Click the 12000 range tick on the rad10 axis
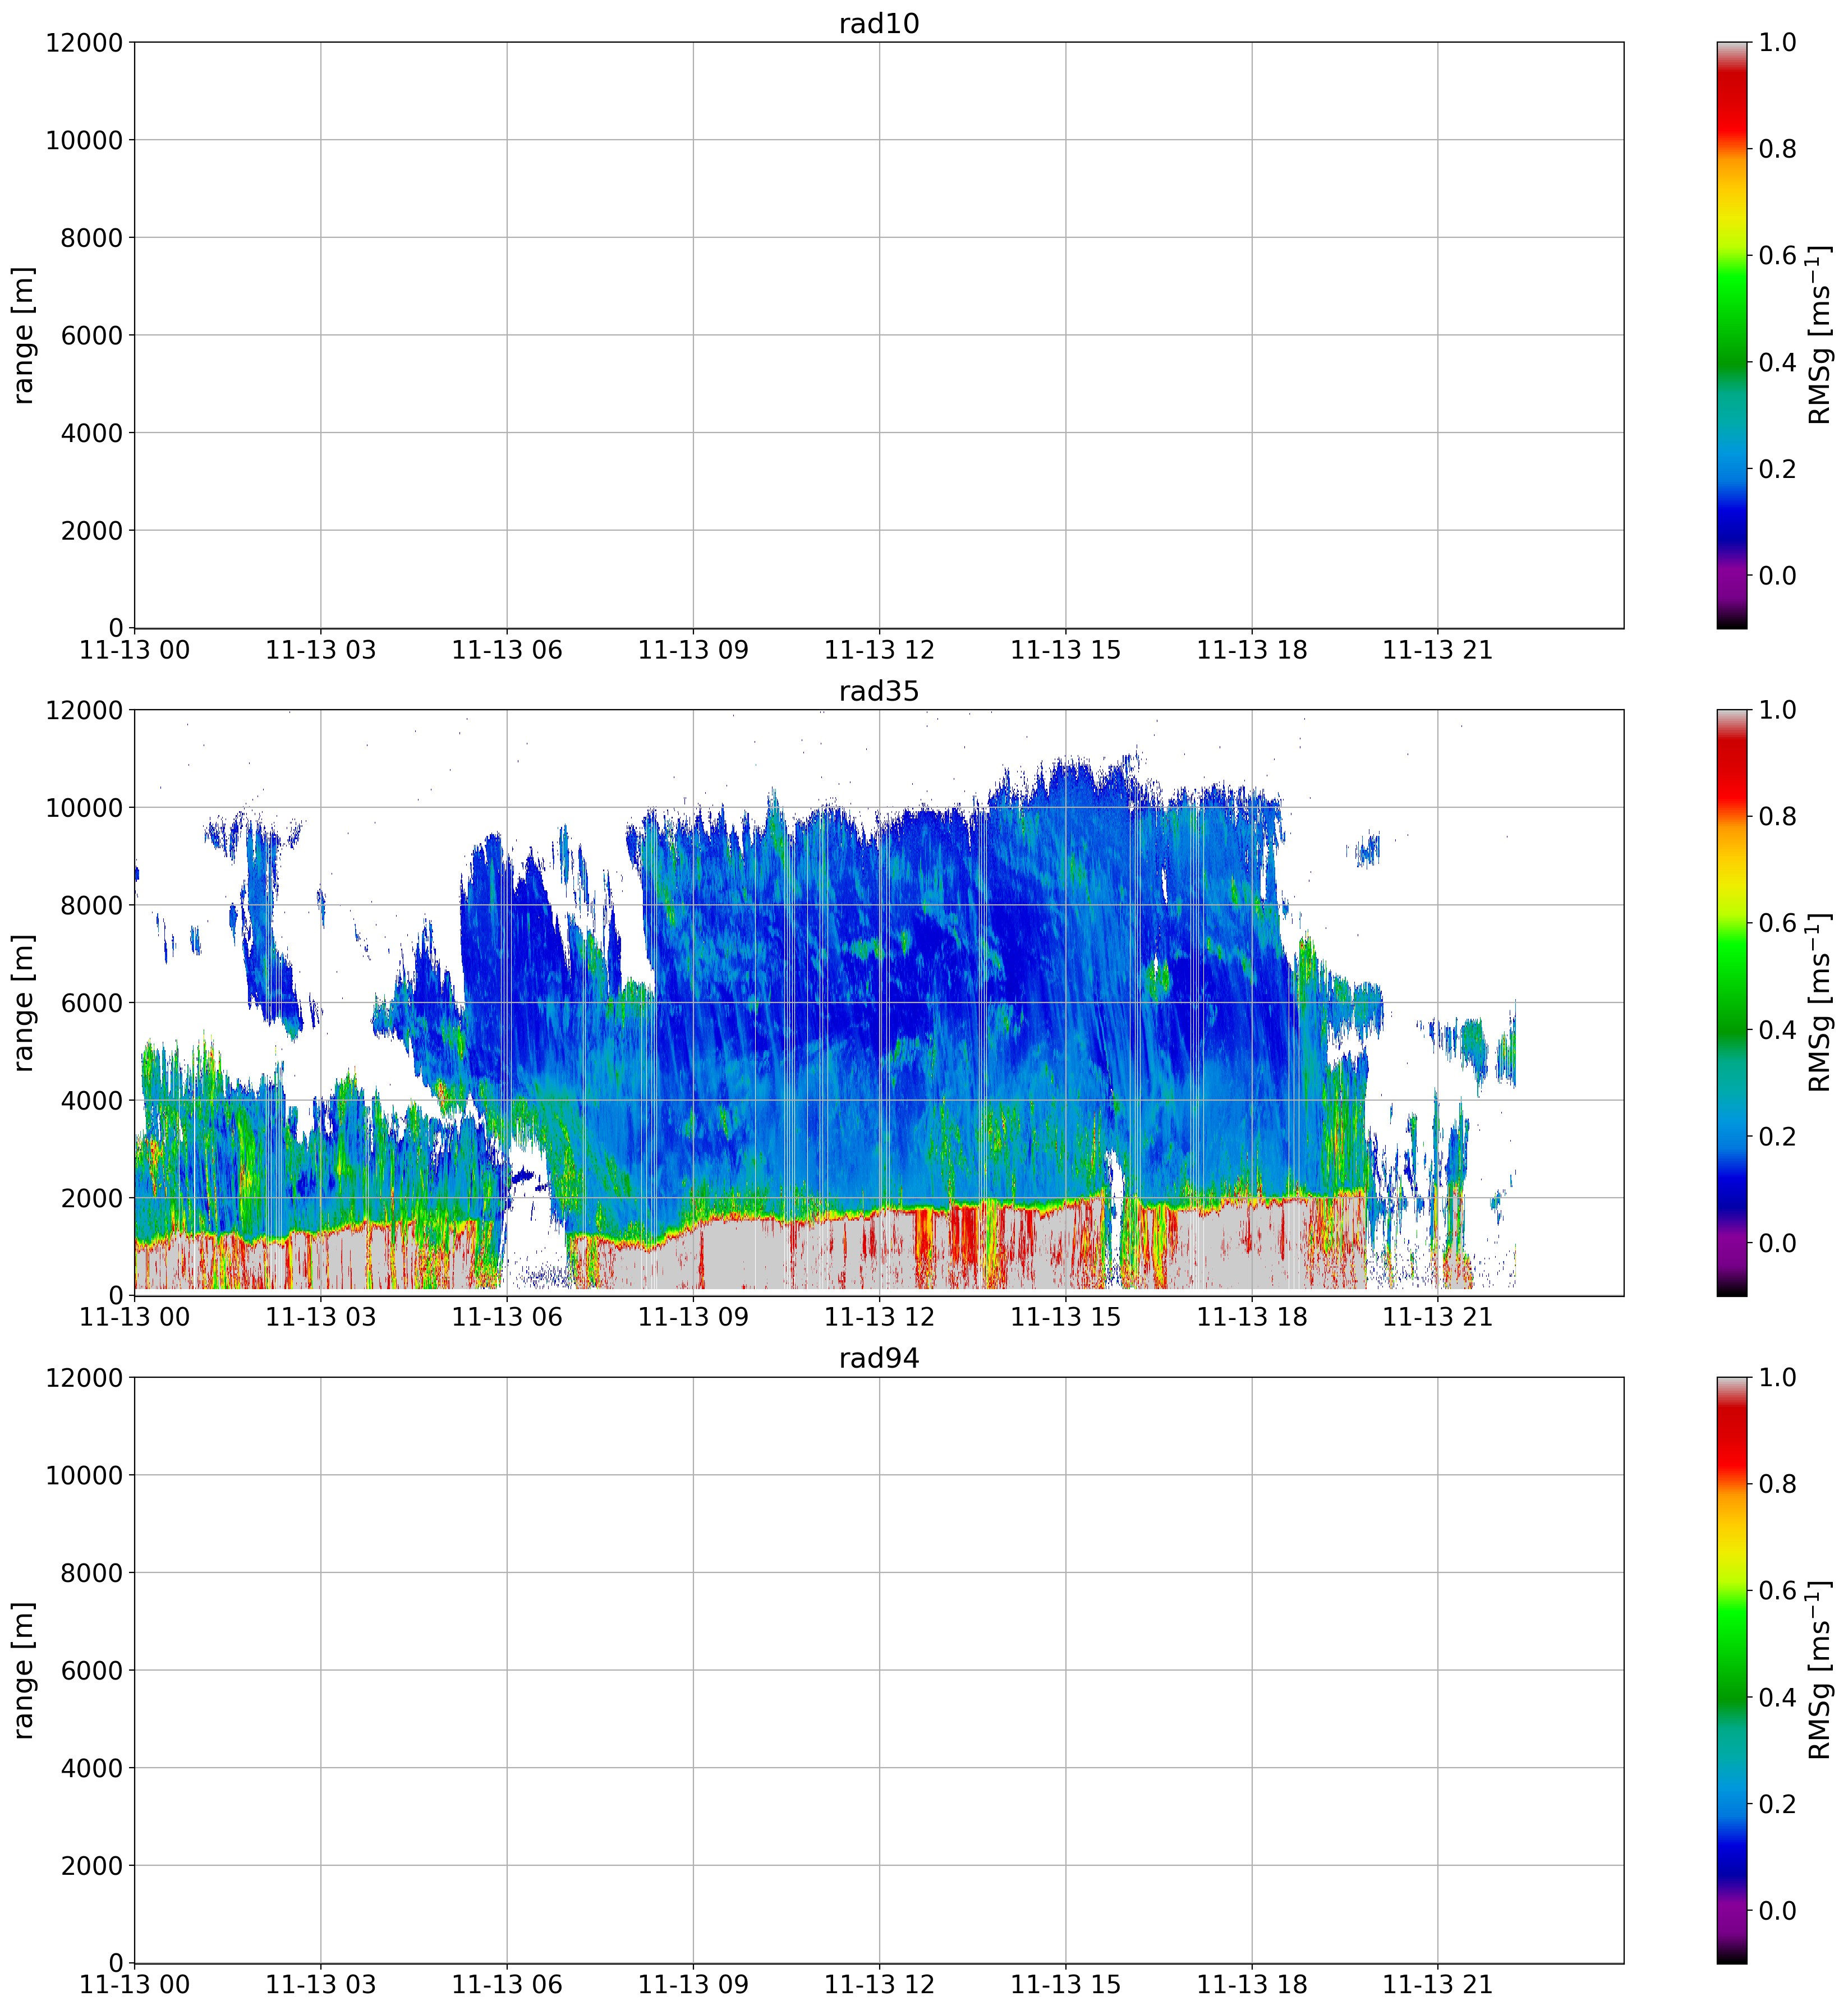The image size is (1848, 2010). 84,43
